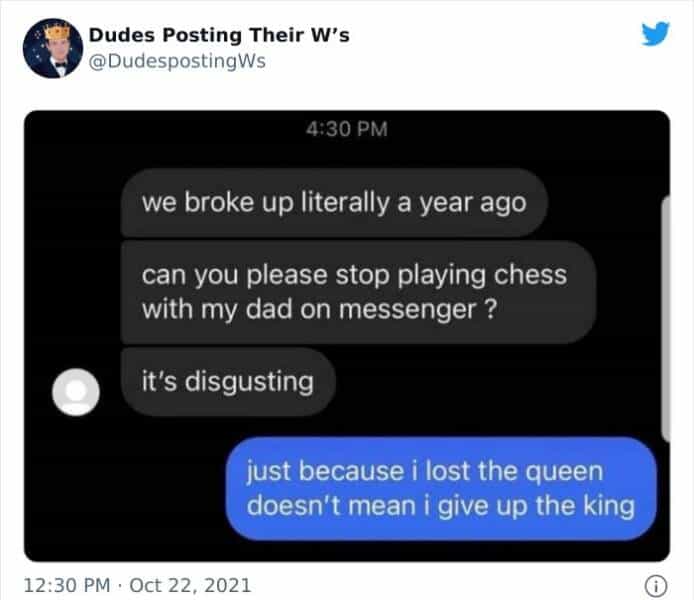The height and width of the screenshot is (600, 694).
Task: Click the Twitter bird logo
Action: 655,34
